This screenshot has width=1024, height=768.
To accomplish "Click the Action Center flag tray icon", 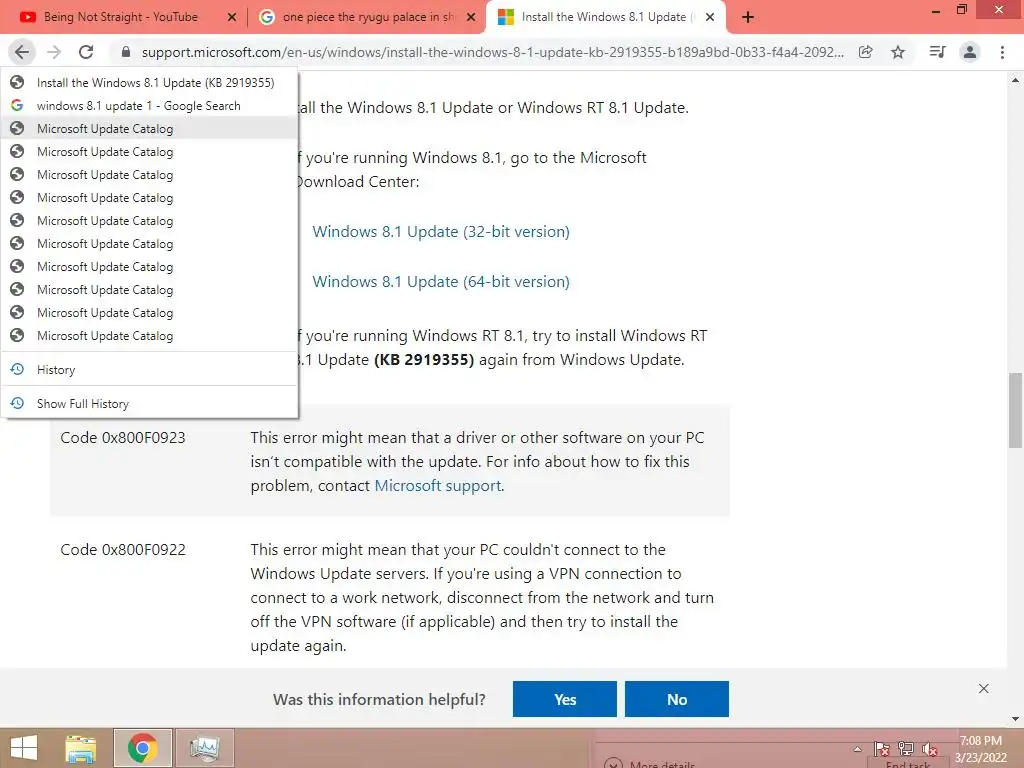I will coord(882,749).
